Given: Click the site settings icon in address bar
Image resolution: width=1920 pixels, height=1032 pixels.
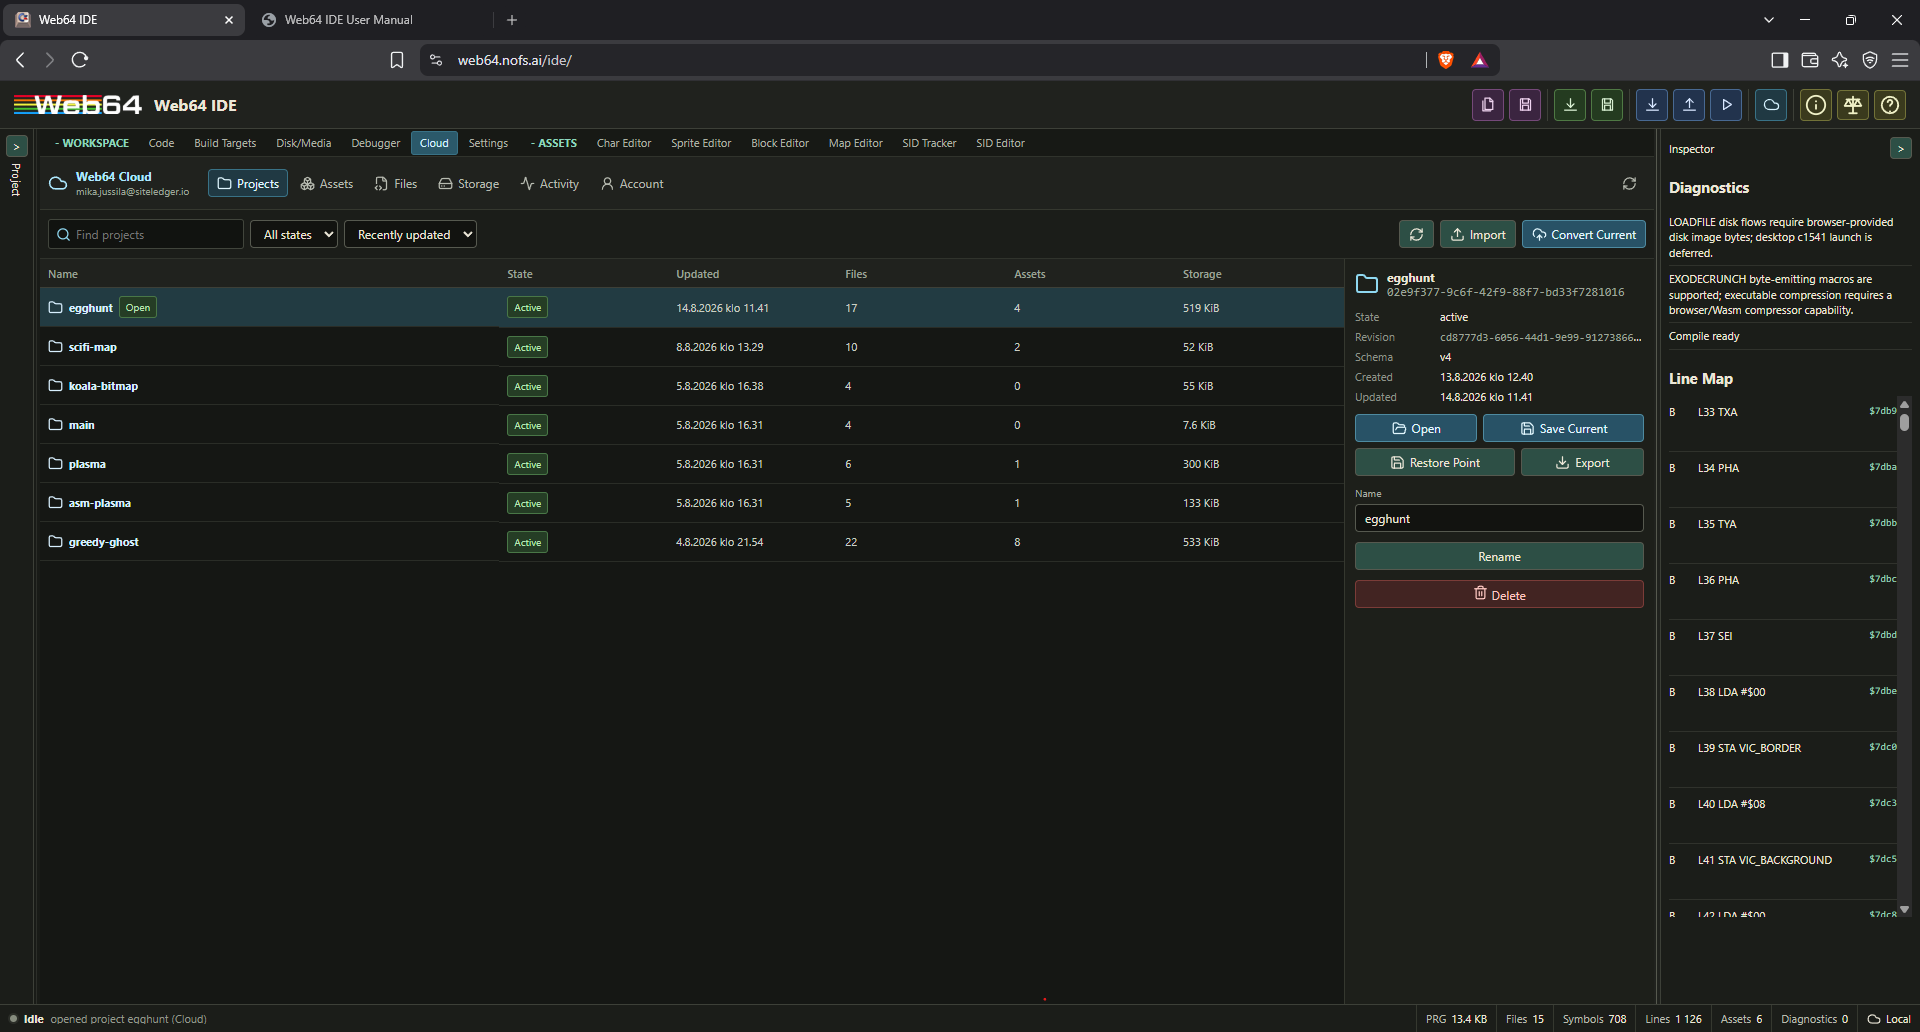Looking at the screenshot, I should 436,60.
